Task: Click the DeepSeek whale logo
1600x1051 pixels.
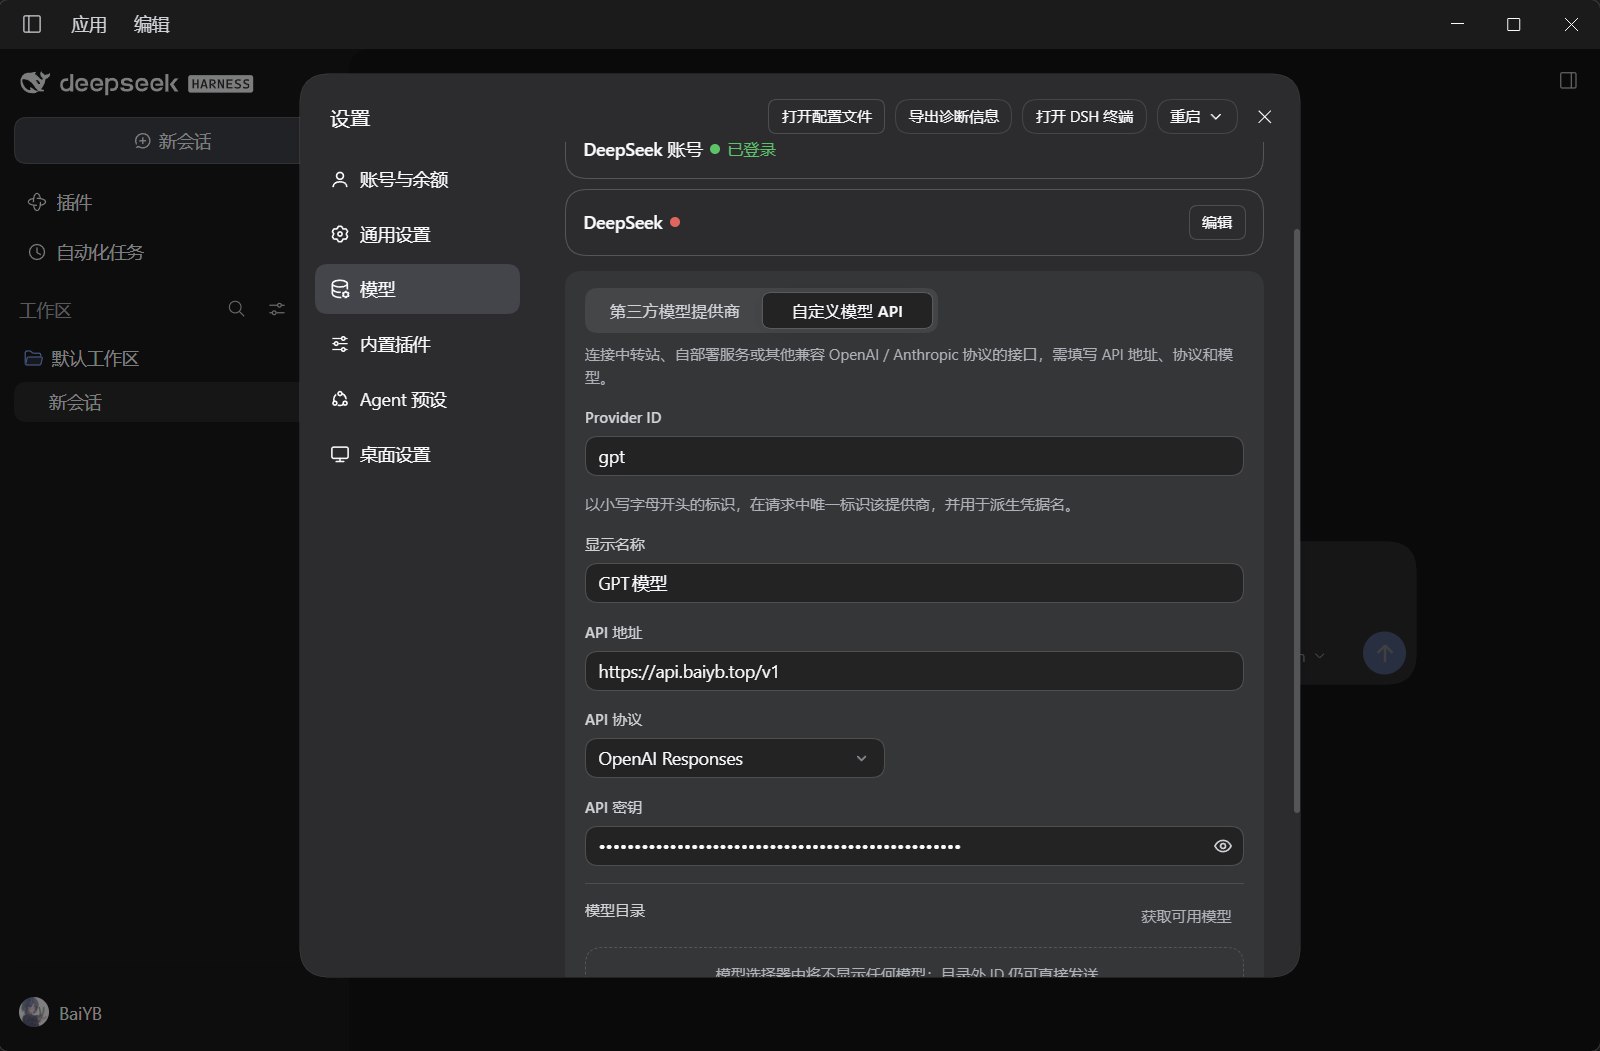Action: (35, 83)
